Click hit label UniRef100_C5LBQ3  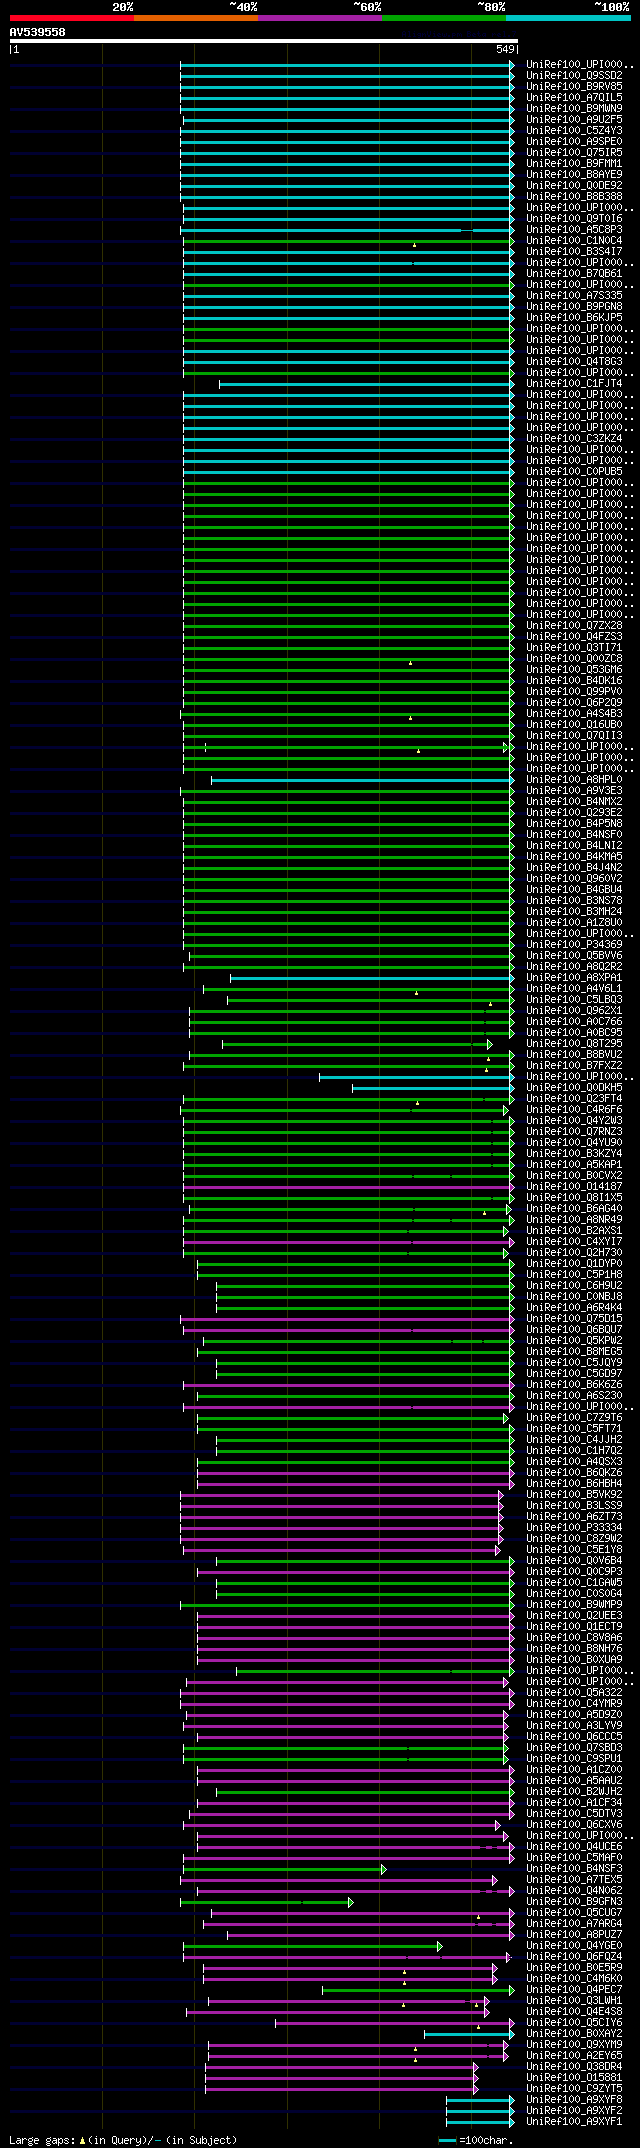point(574,999)
